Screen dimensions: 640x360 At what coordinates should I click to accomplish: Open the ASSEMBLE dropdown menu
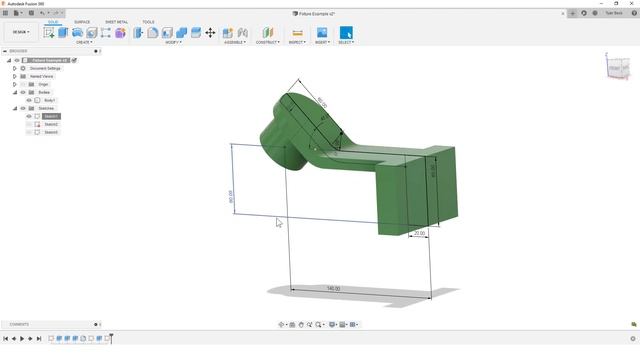pos(235,42)
